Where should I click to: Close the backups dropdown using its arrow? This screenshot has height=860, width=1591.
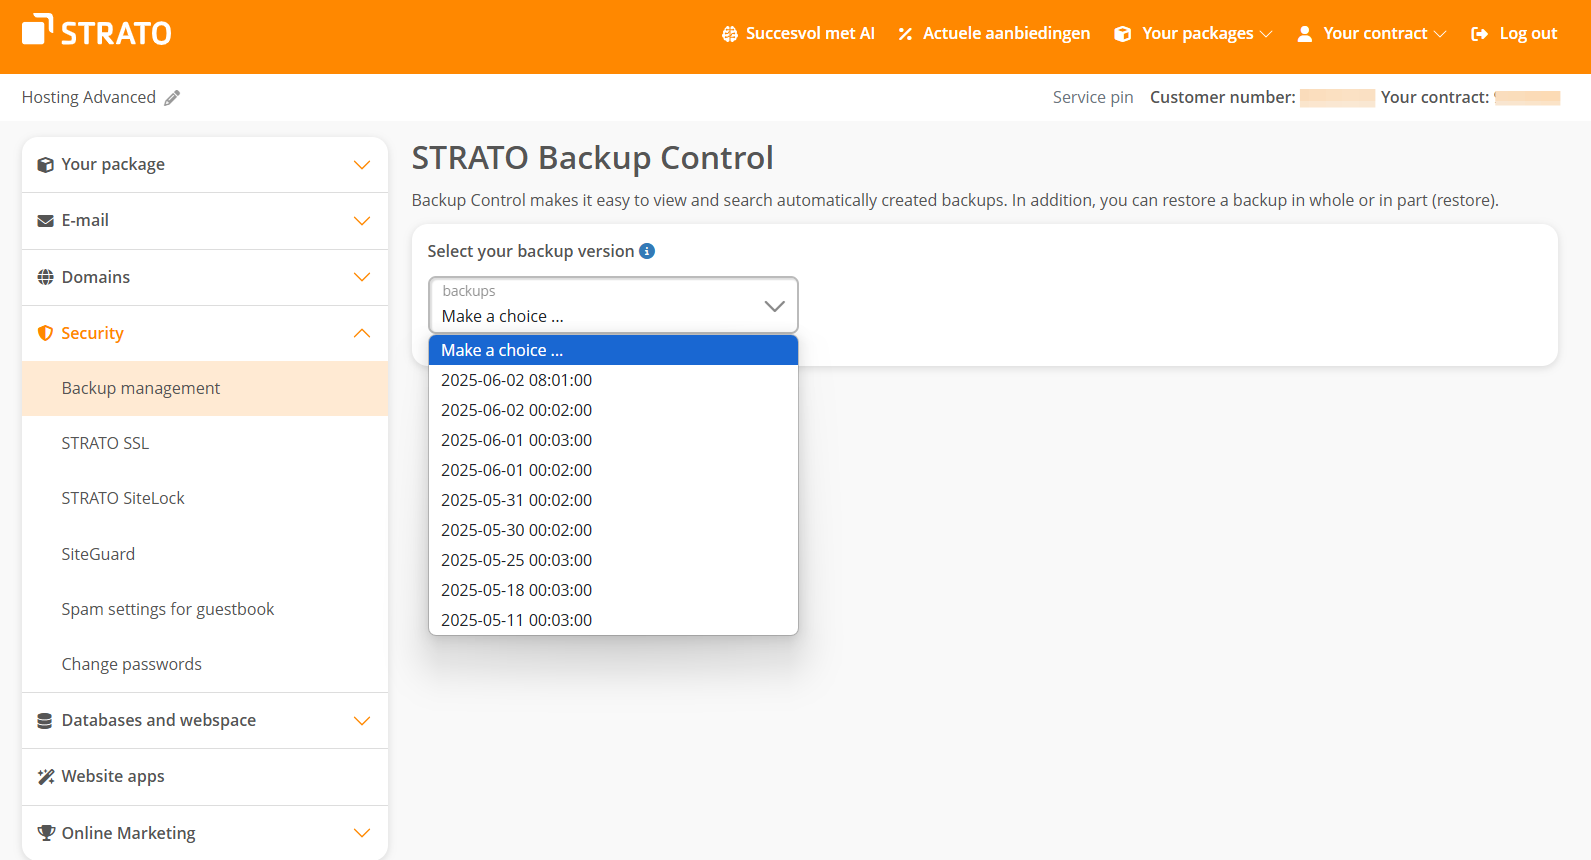[774, 306]
